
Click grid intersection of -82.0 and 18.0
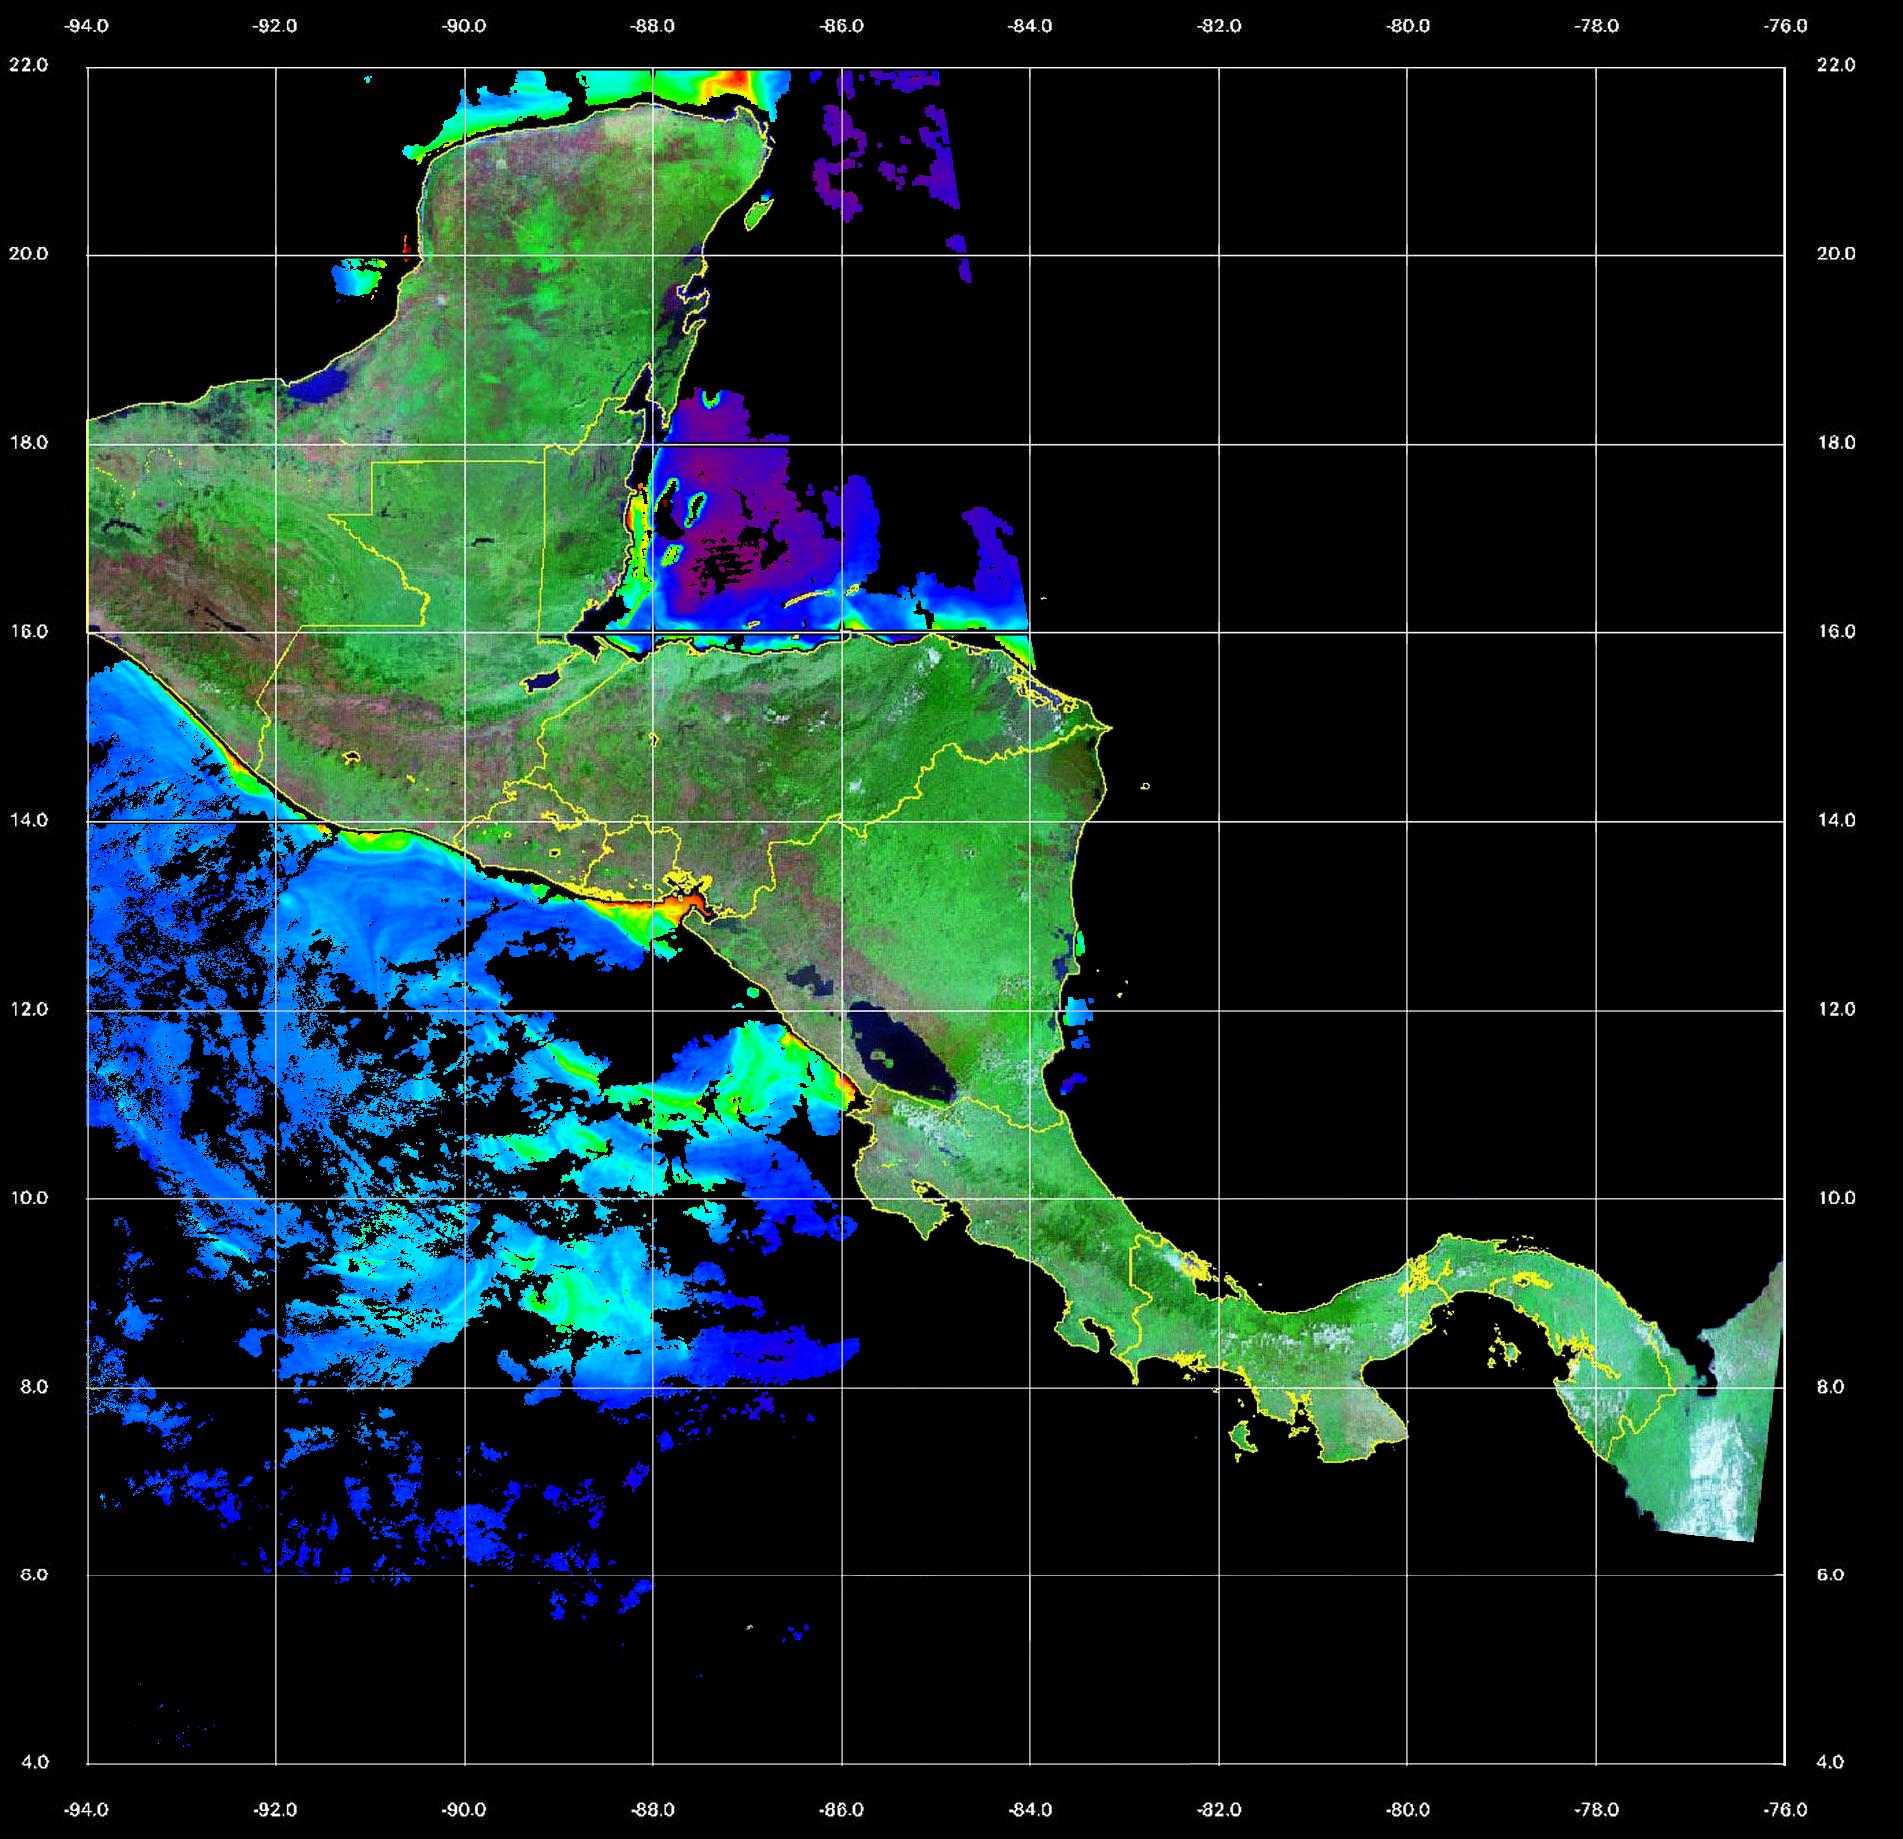click(1218, 444)
